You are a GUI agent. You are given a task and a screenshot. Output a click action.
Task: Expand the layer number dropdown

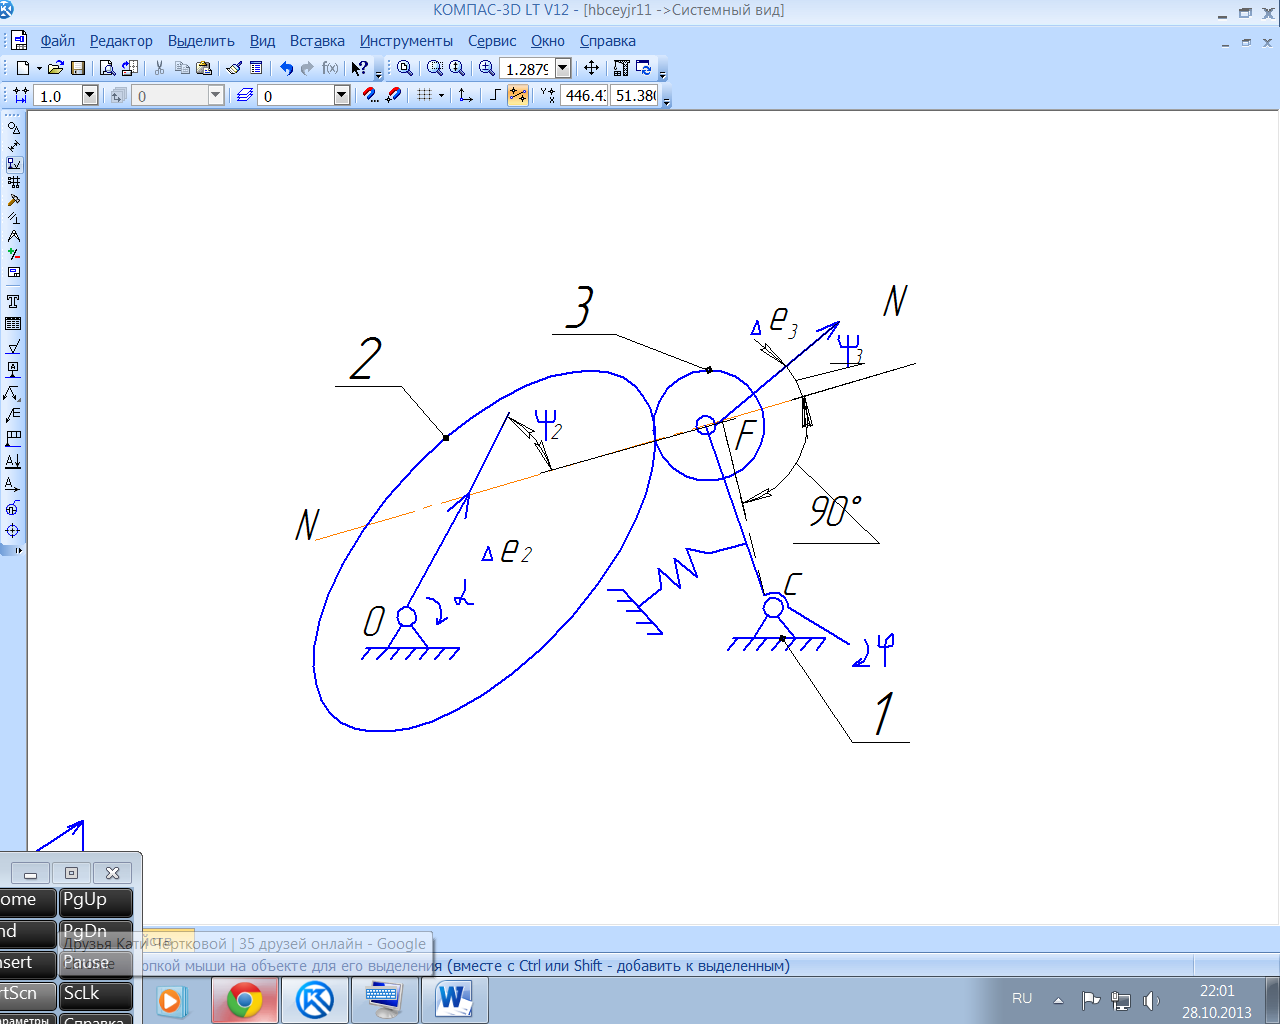tap(342, 95)
